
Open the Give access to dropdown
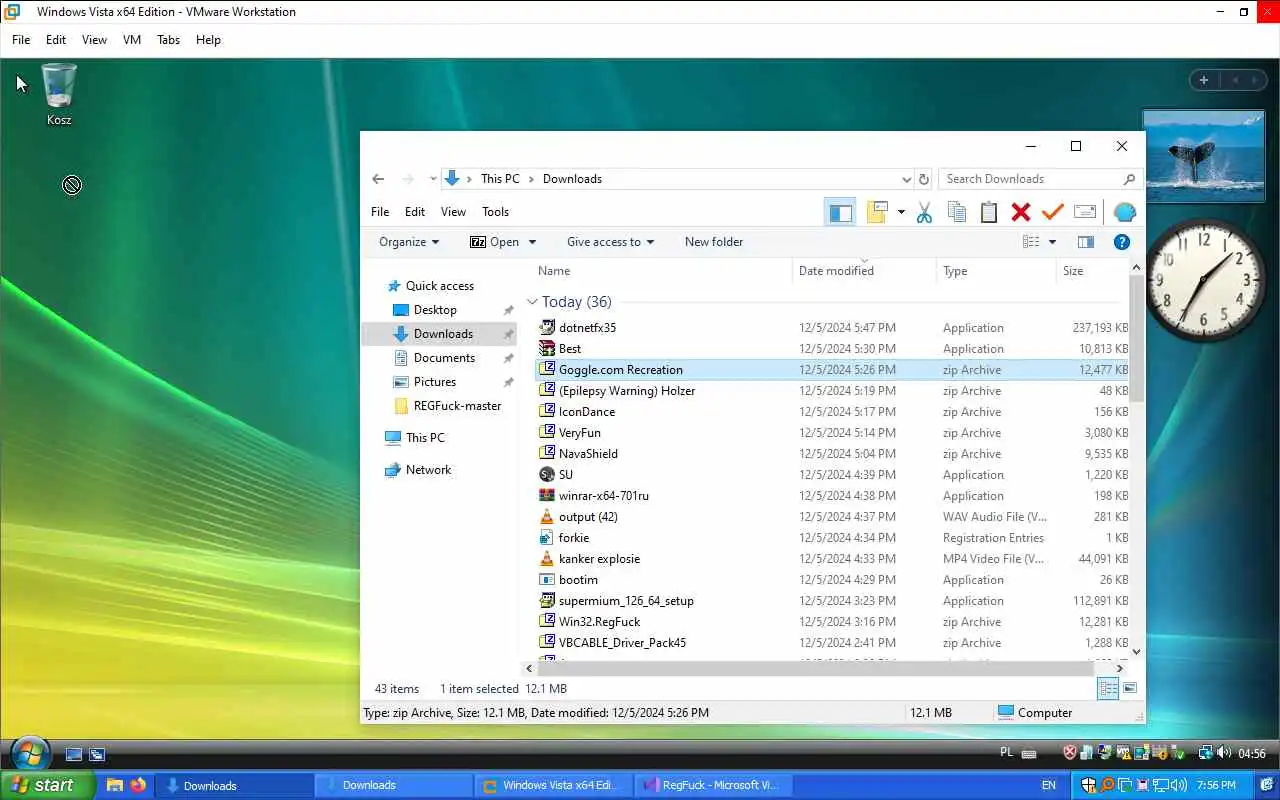click(610, 242)
